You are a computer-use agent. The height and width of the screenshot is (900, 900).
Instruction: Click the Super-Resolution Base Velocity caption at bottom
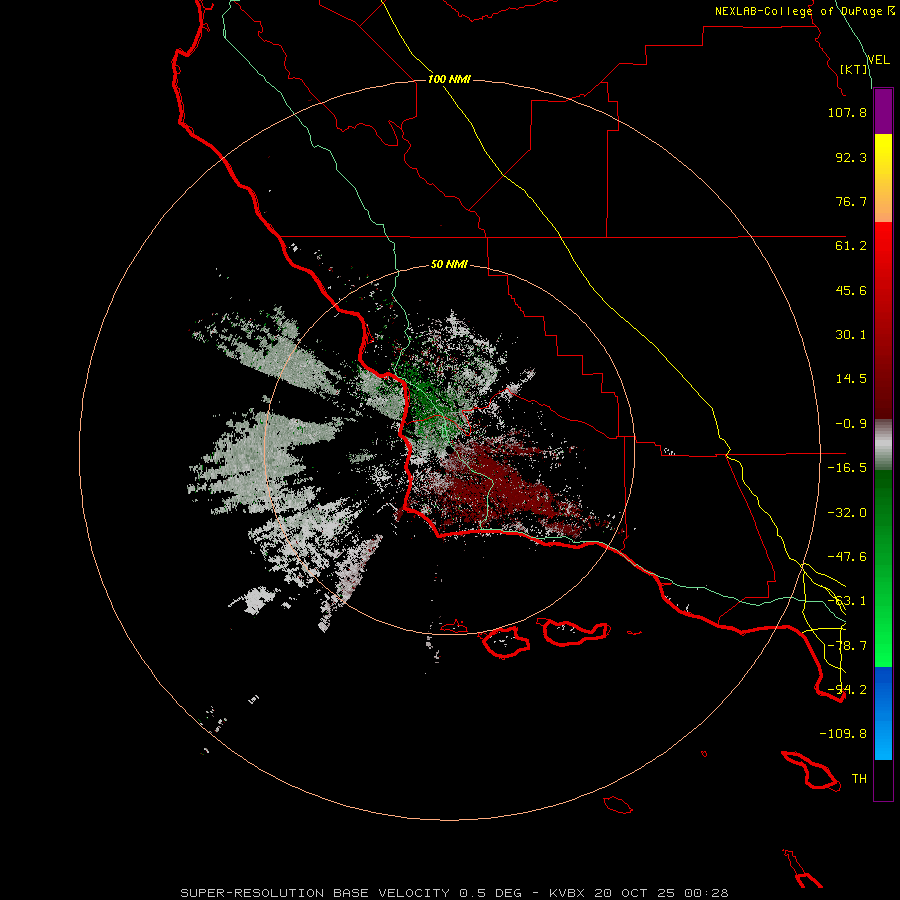[x=454, y=893]
